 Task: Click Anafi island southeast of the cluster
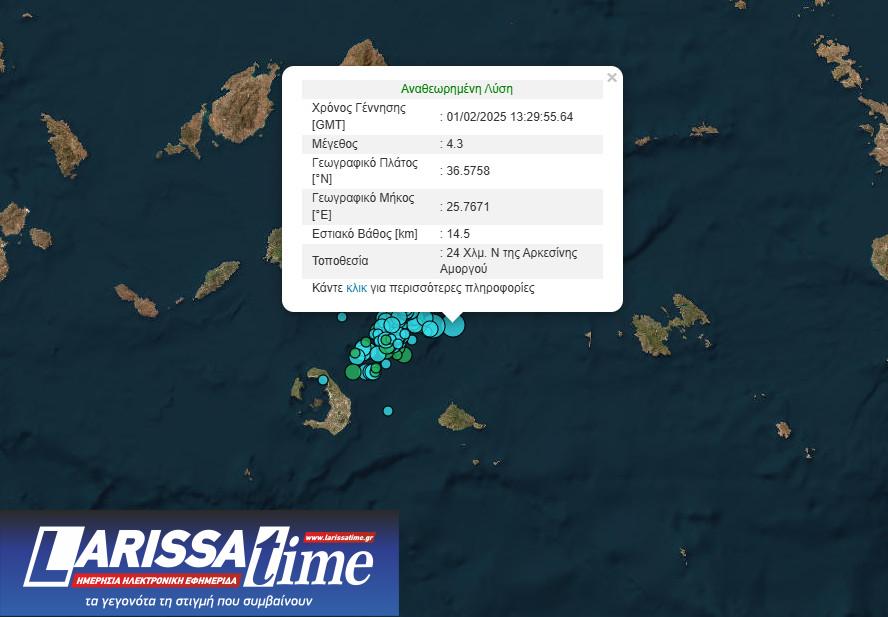coord(460,417)
